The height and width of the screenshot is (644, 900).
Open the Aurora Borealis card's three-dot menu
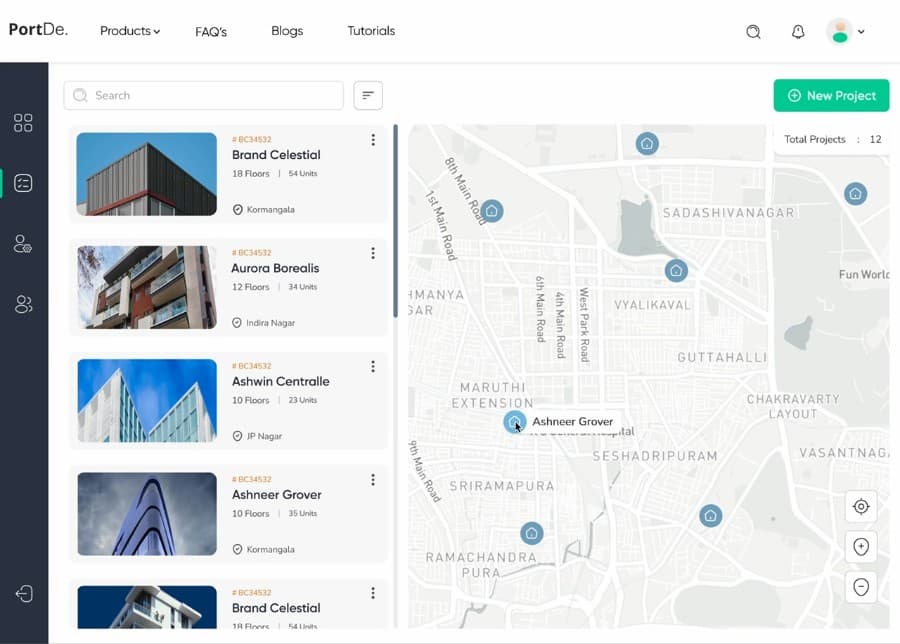click(x=373, y=253)
